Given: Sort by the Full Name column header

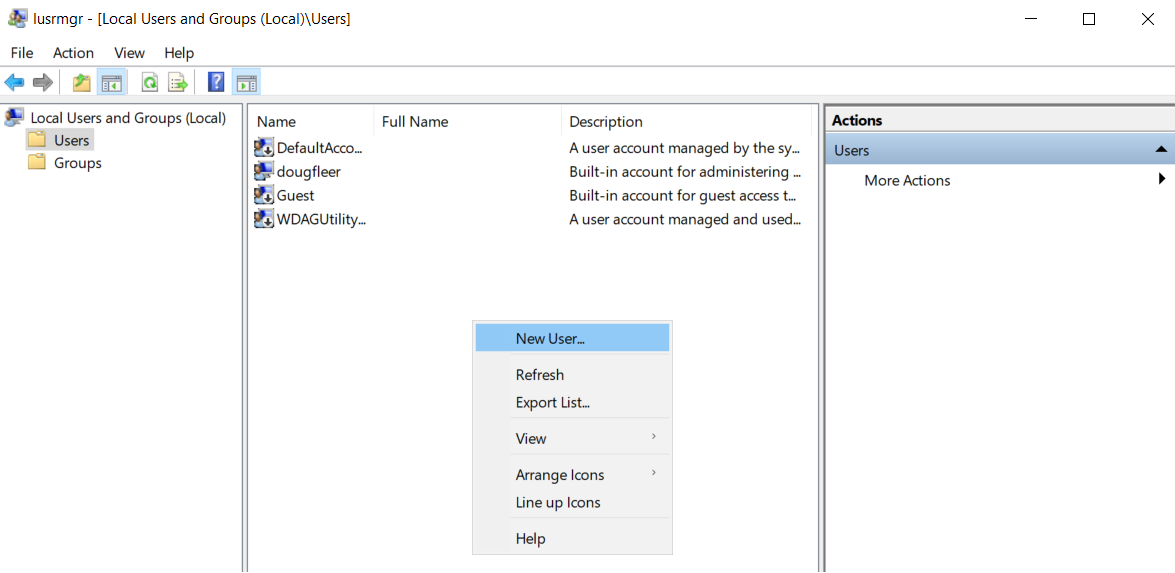Looking at the screenshot, I should [468, 121].
